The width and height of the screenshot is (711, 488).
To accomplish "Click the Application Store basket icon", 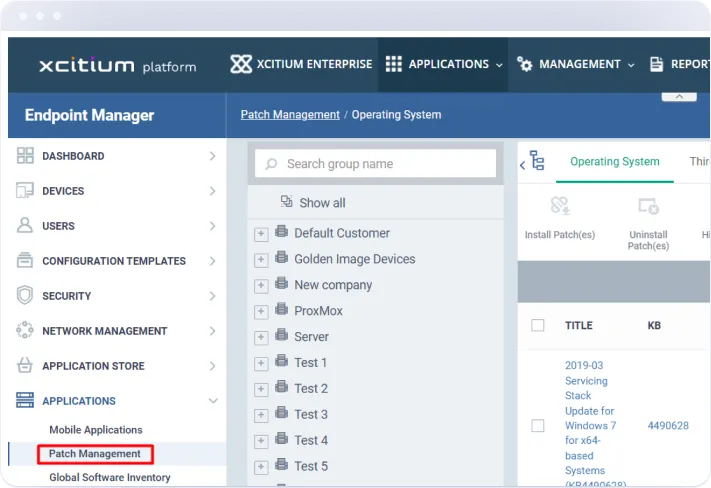I will 25,366.
